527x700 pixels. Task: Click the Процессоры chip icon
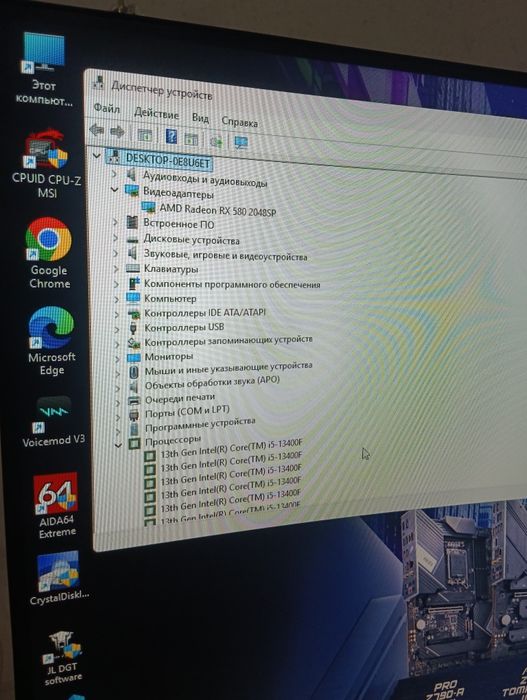tap(134, 443)
